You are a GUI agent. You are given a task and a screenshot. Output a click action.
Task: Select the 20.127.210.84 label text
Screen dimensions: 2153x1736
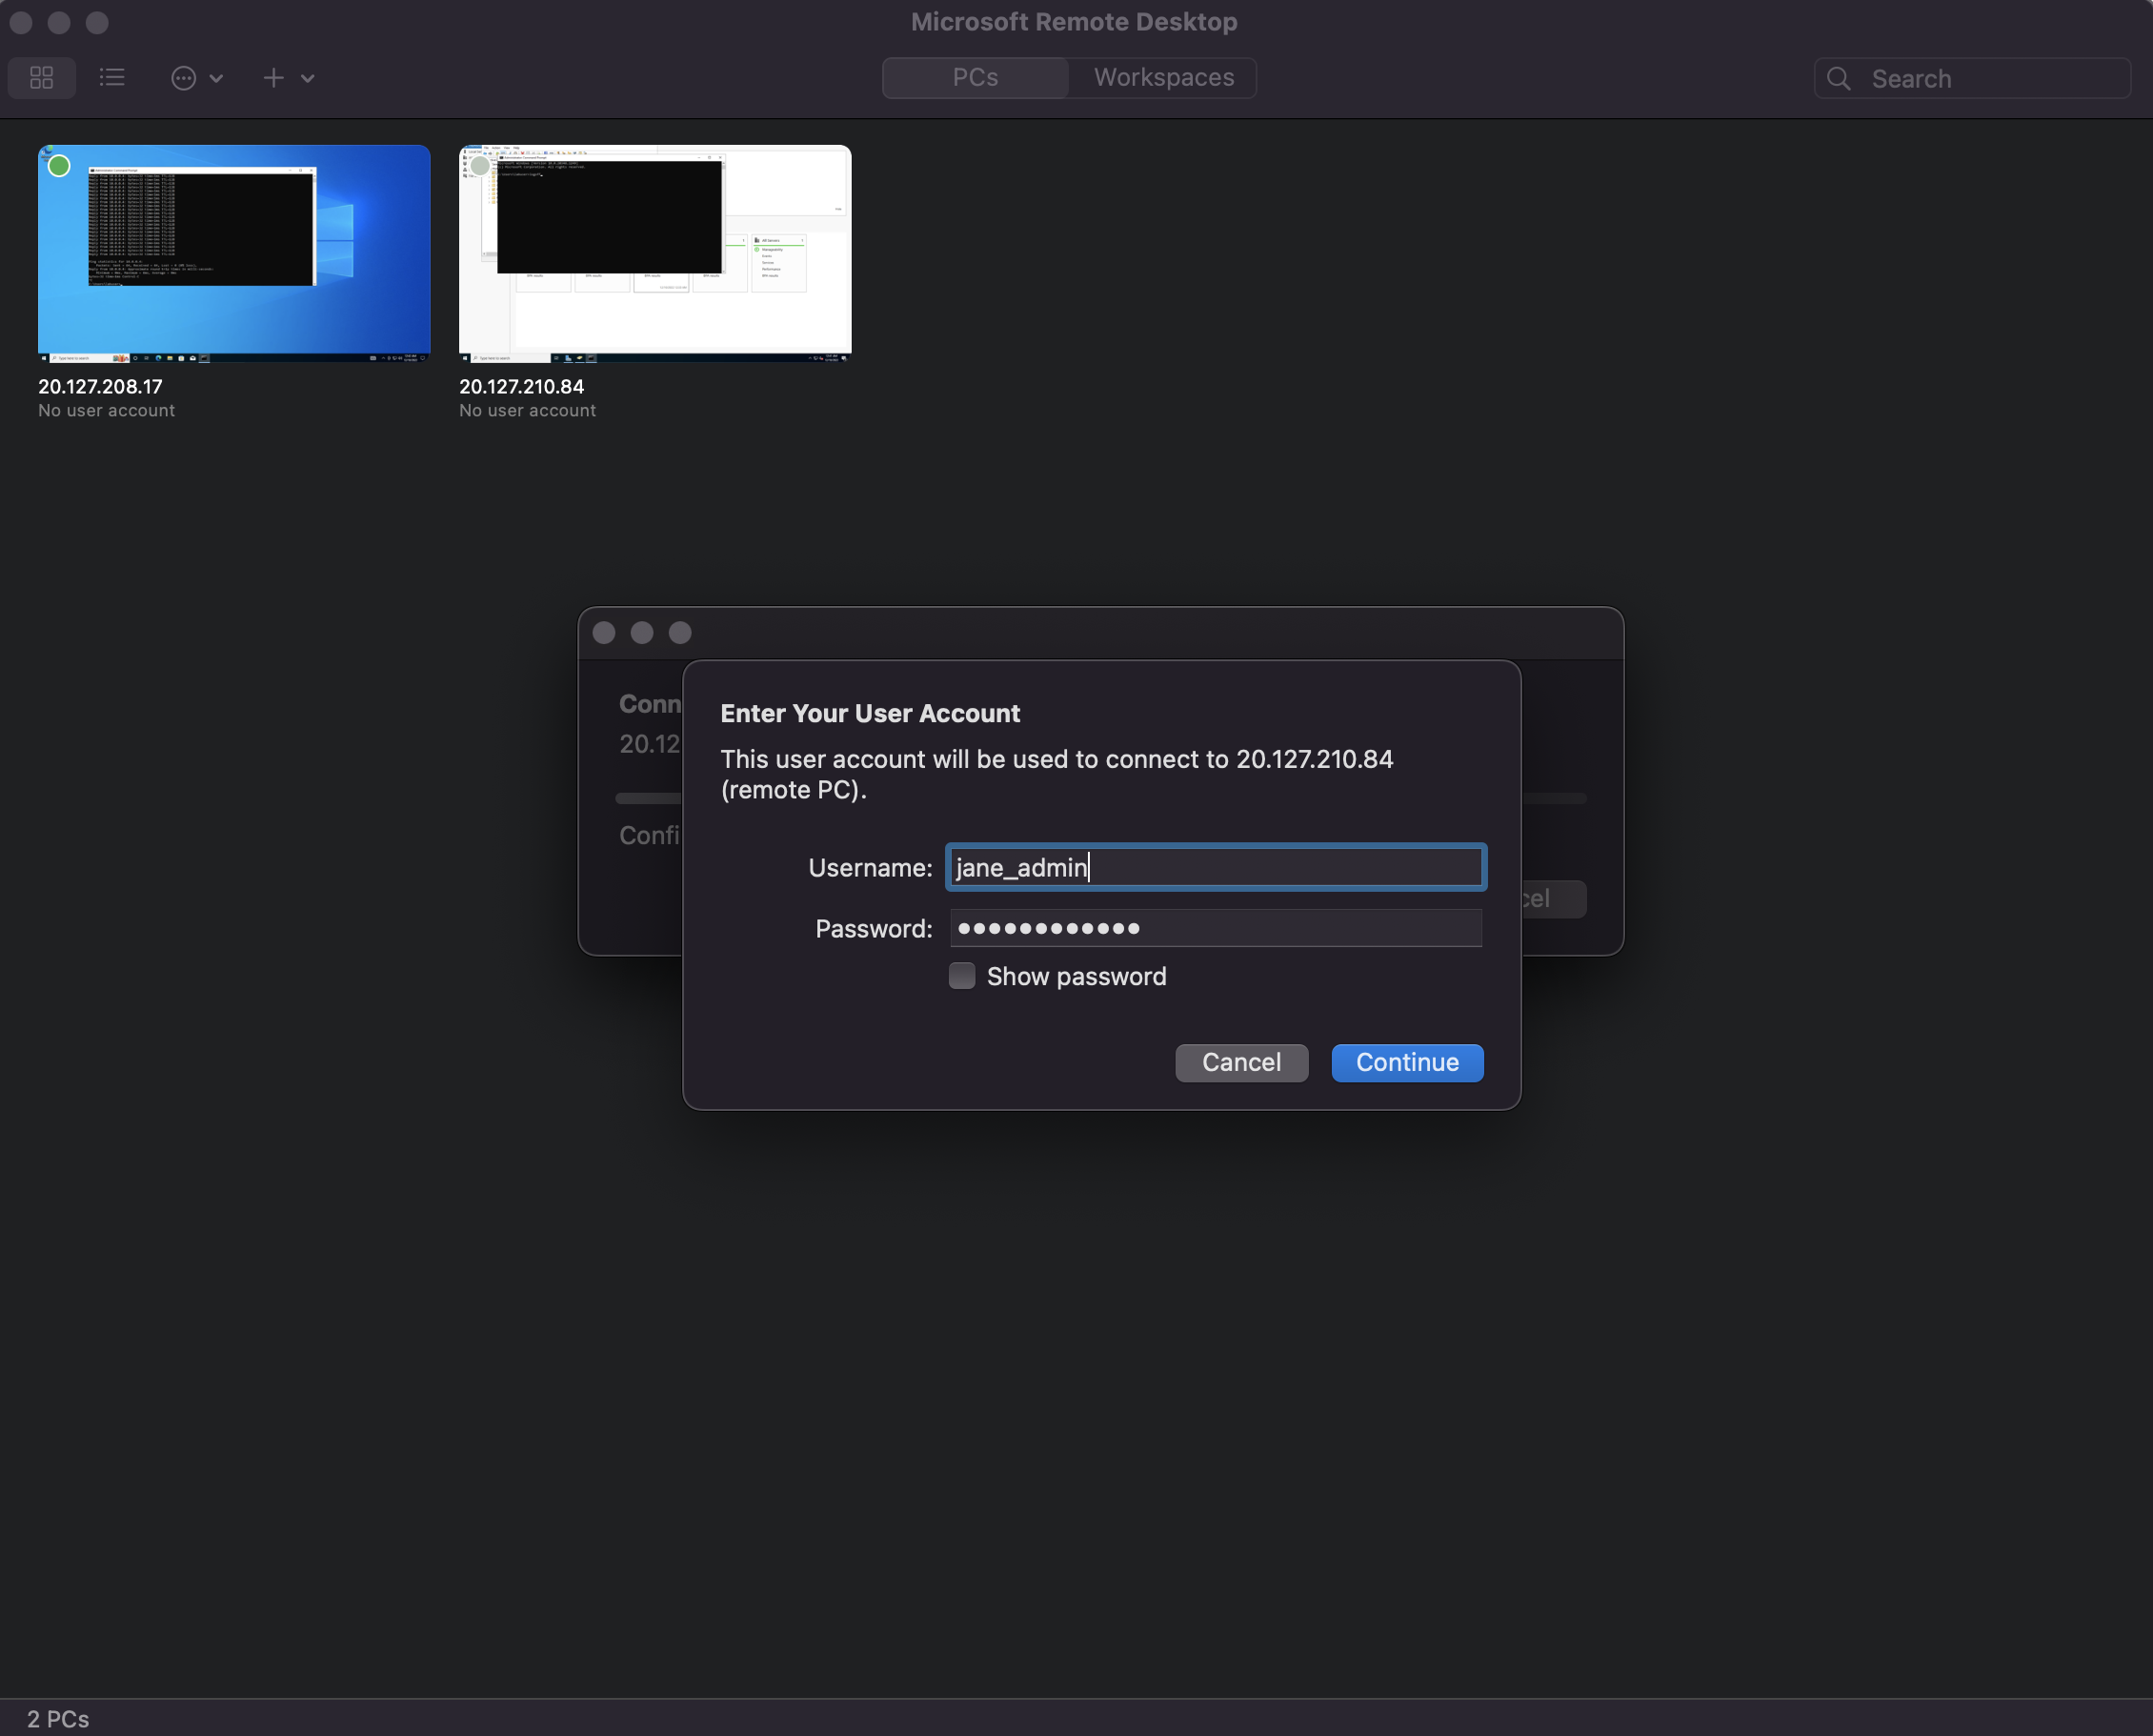click(521, 386)
